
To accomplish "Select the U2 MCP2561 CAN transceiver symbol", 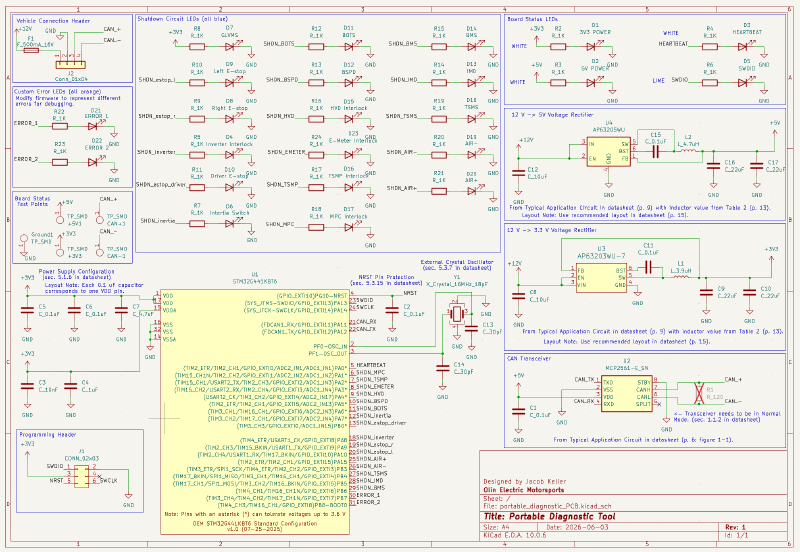I will (627, 393).
